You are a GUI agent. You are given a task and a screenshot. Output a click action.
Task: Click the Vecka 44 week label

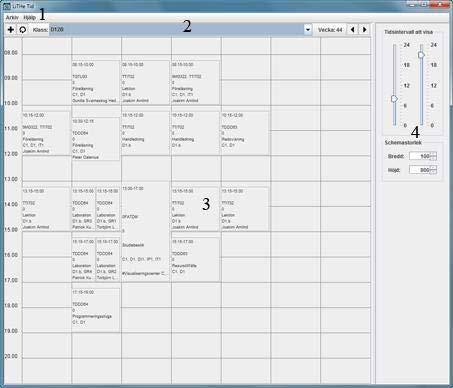(x=330, y=30)
